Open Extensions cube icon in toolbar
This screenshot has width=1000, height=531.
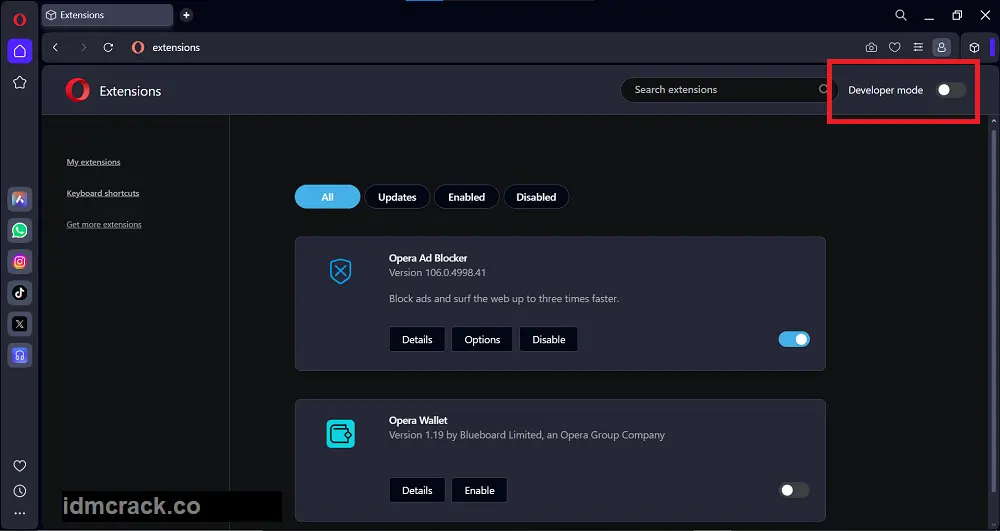point(974,47)
